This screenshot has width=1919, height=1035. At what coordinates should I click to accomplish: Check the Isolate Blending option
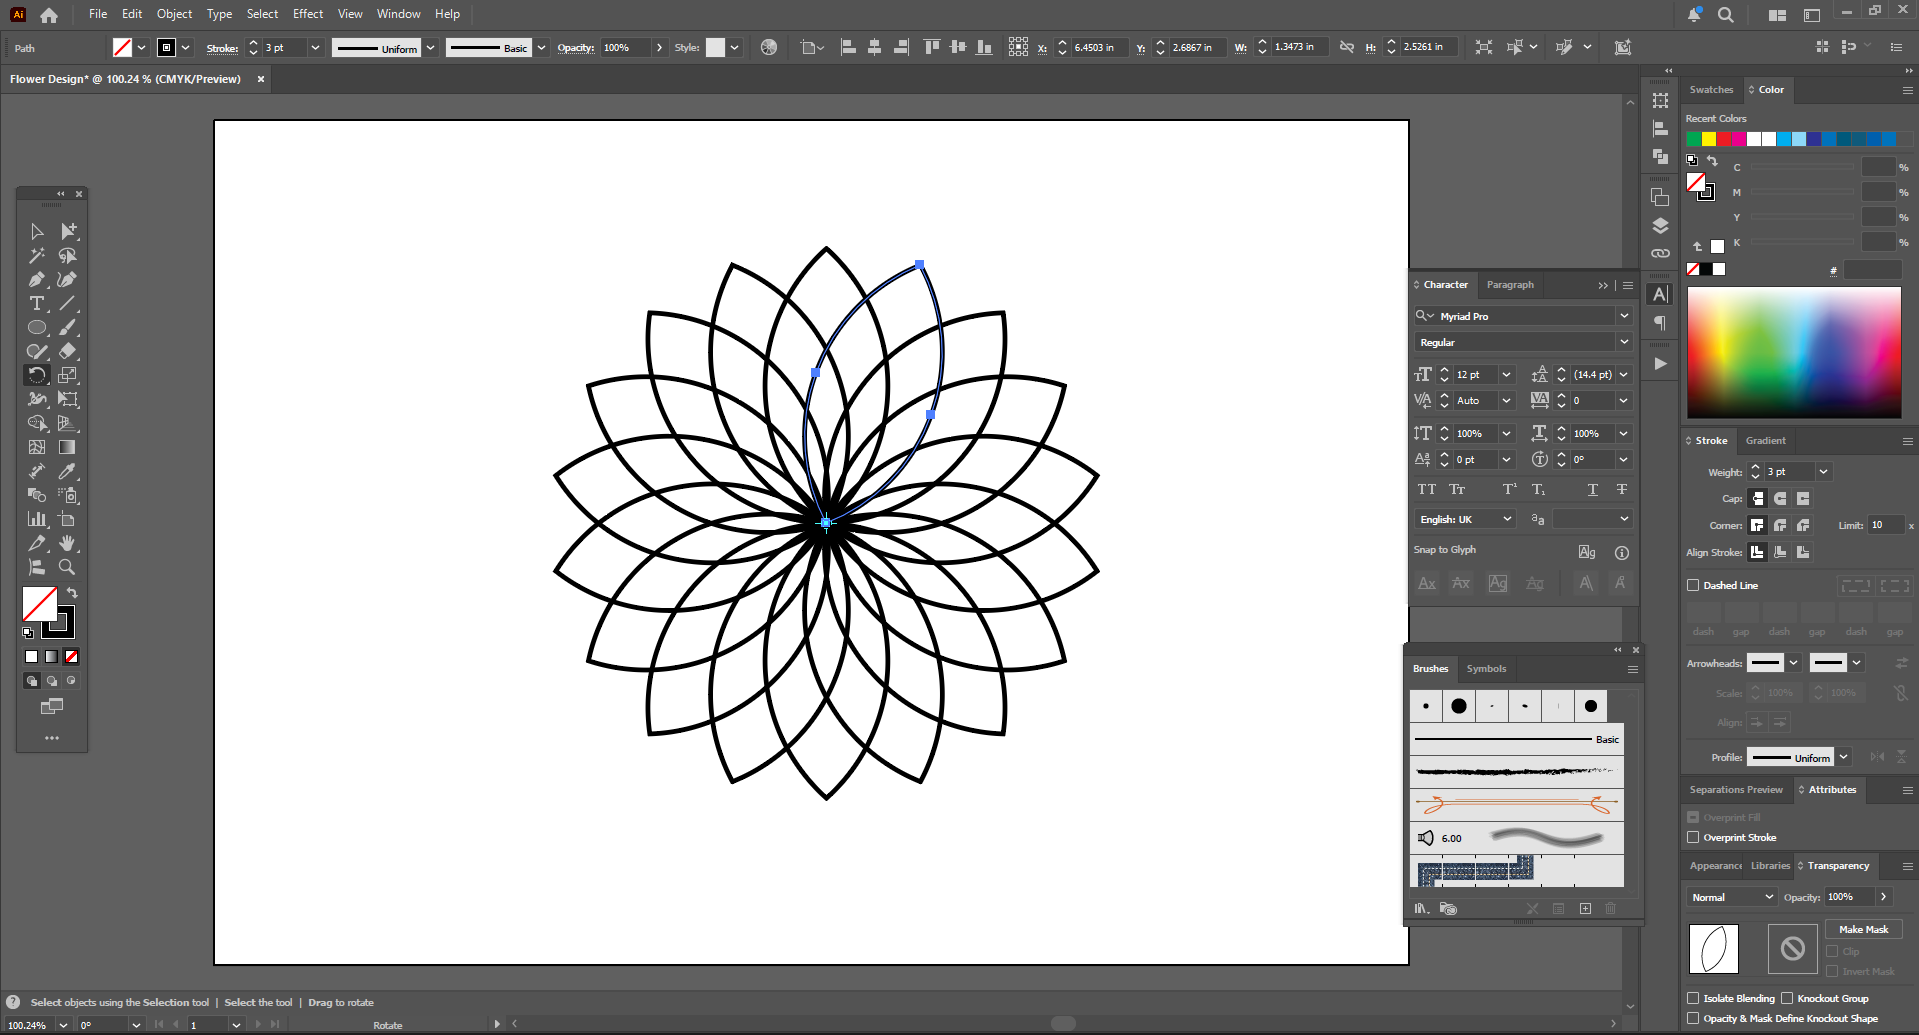click(1693, 999)
